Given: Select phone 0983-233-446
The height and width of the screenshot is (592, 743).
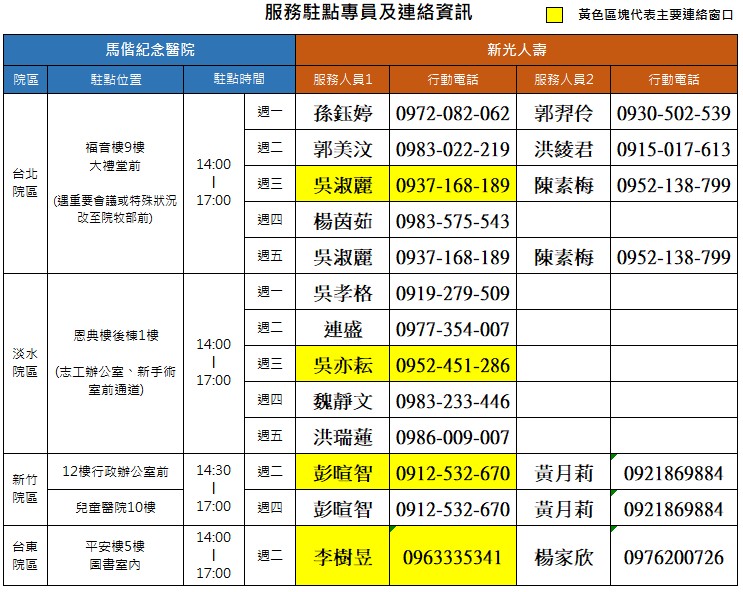Looking at the screenshot, I should [453, 401].
